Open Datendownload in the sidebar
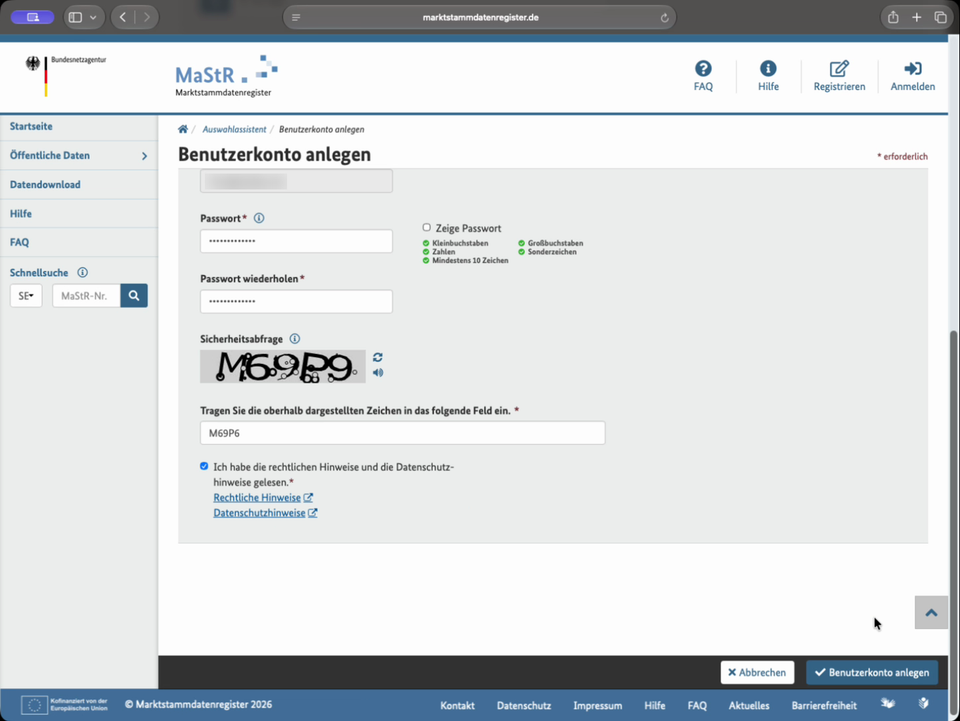The width and height of the screenshot is (960, 721). pyautogui.click(x=45, y=184)
